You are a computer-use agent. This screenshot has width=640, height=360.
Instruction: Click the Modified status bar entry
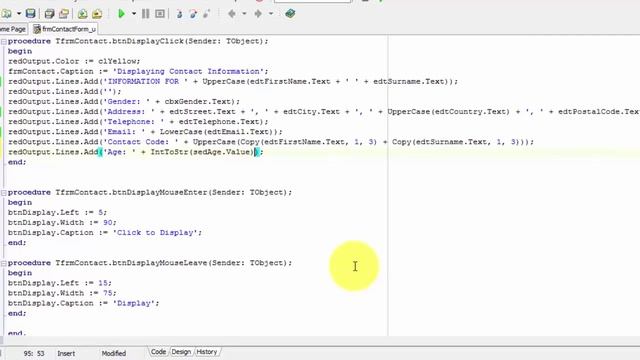(x=114, y=353)
